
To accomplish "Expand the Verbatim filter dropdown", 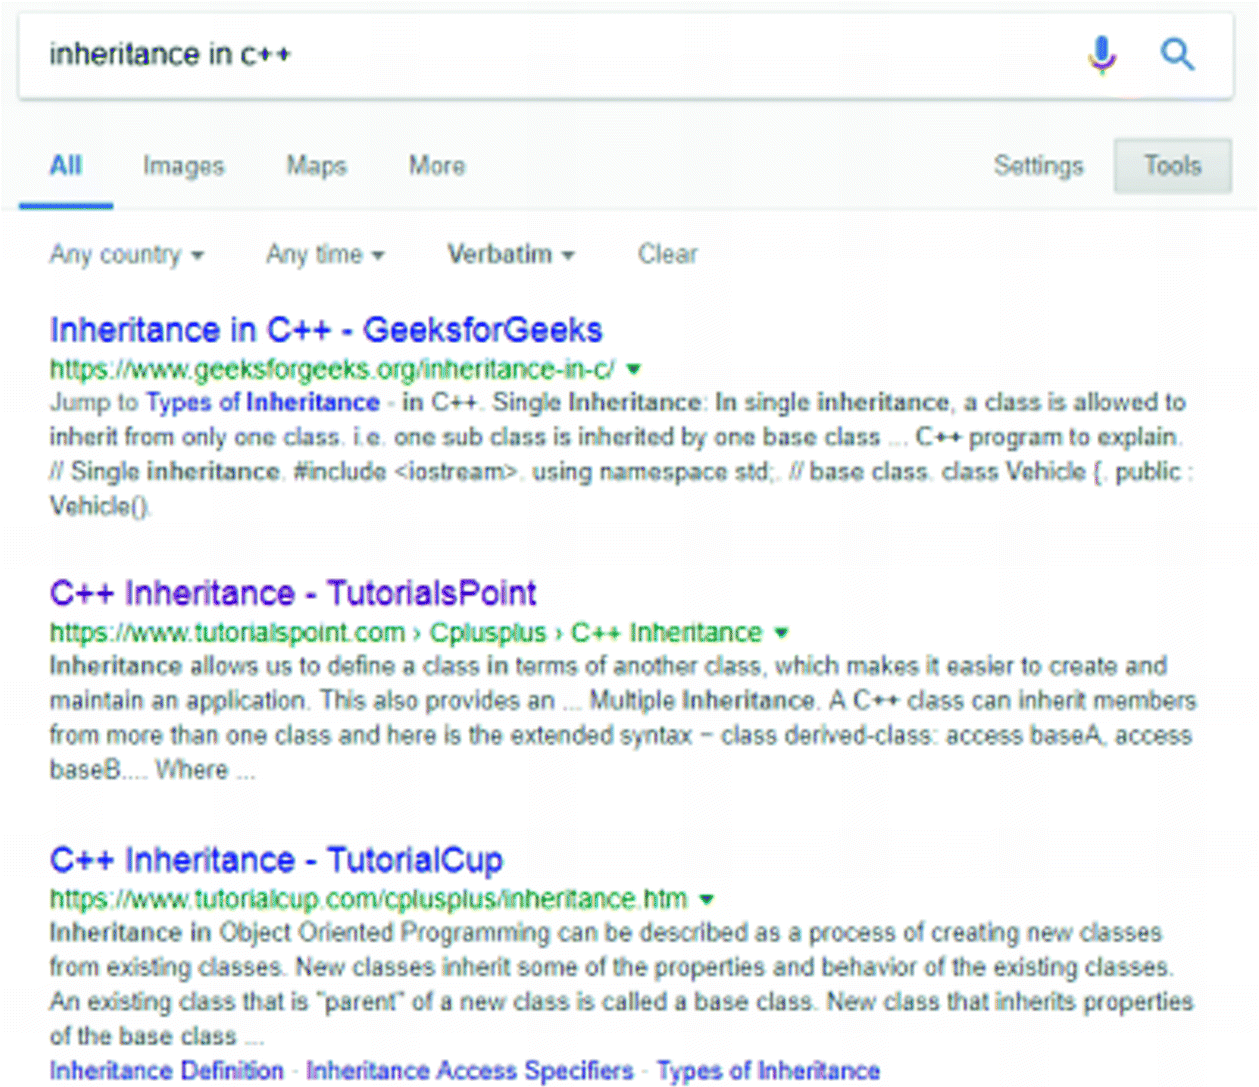I will pos(511,255).
